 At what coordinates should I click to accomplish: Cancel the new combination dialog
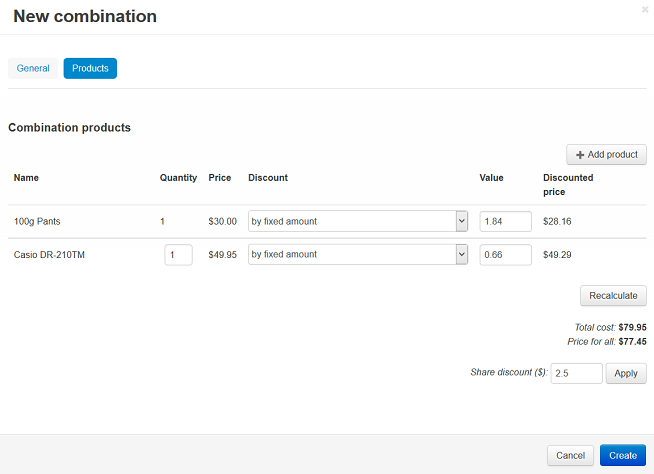570,456
